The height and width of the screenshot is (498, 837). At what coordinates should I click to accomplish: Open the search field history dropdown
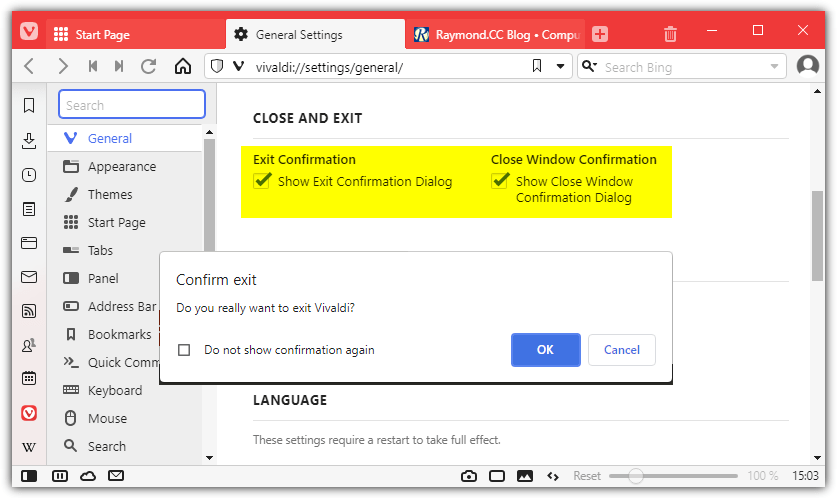point(774,67)
